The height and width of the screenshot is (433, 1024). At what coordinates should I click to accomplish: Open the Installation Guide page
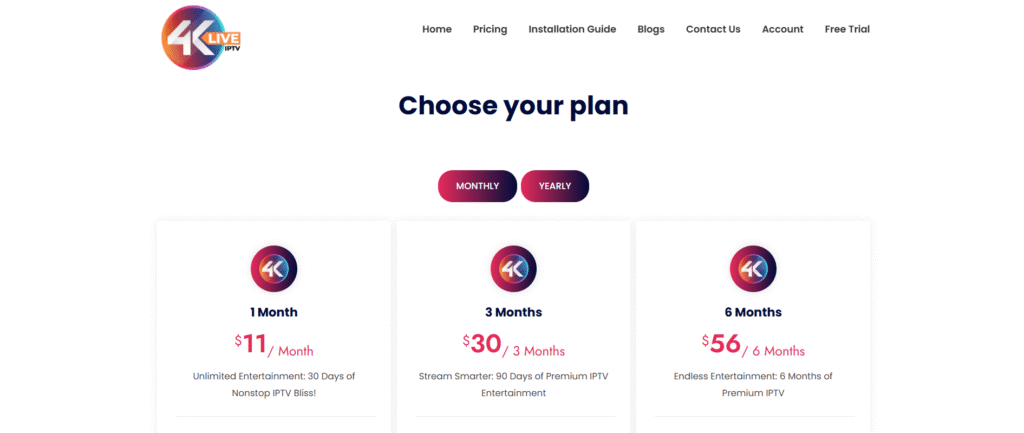[x=572, y=29]
